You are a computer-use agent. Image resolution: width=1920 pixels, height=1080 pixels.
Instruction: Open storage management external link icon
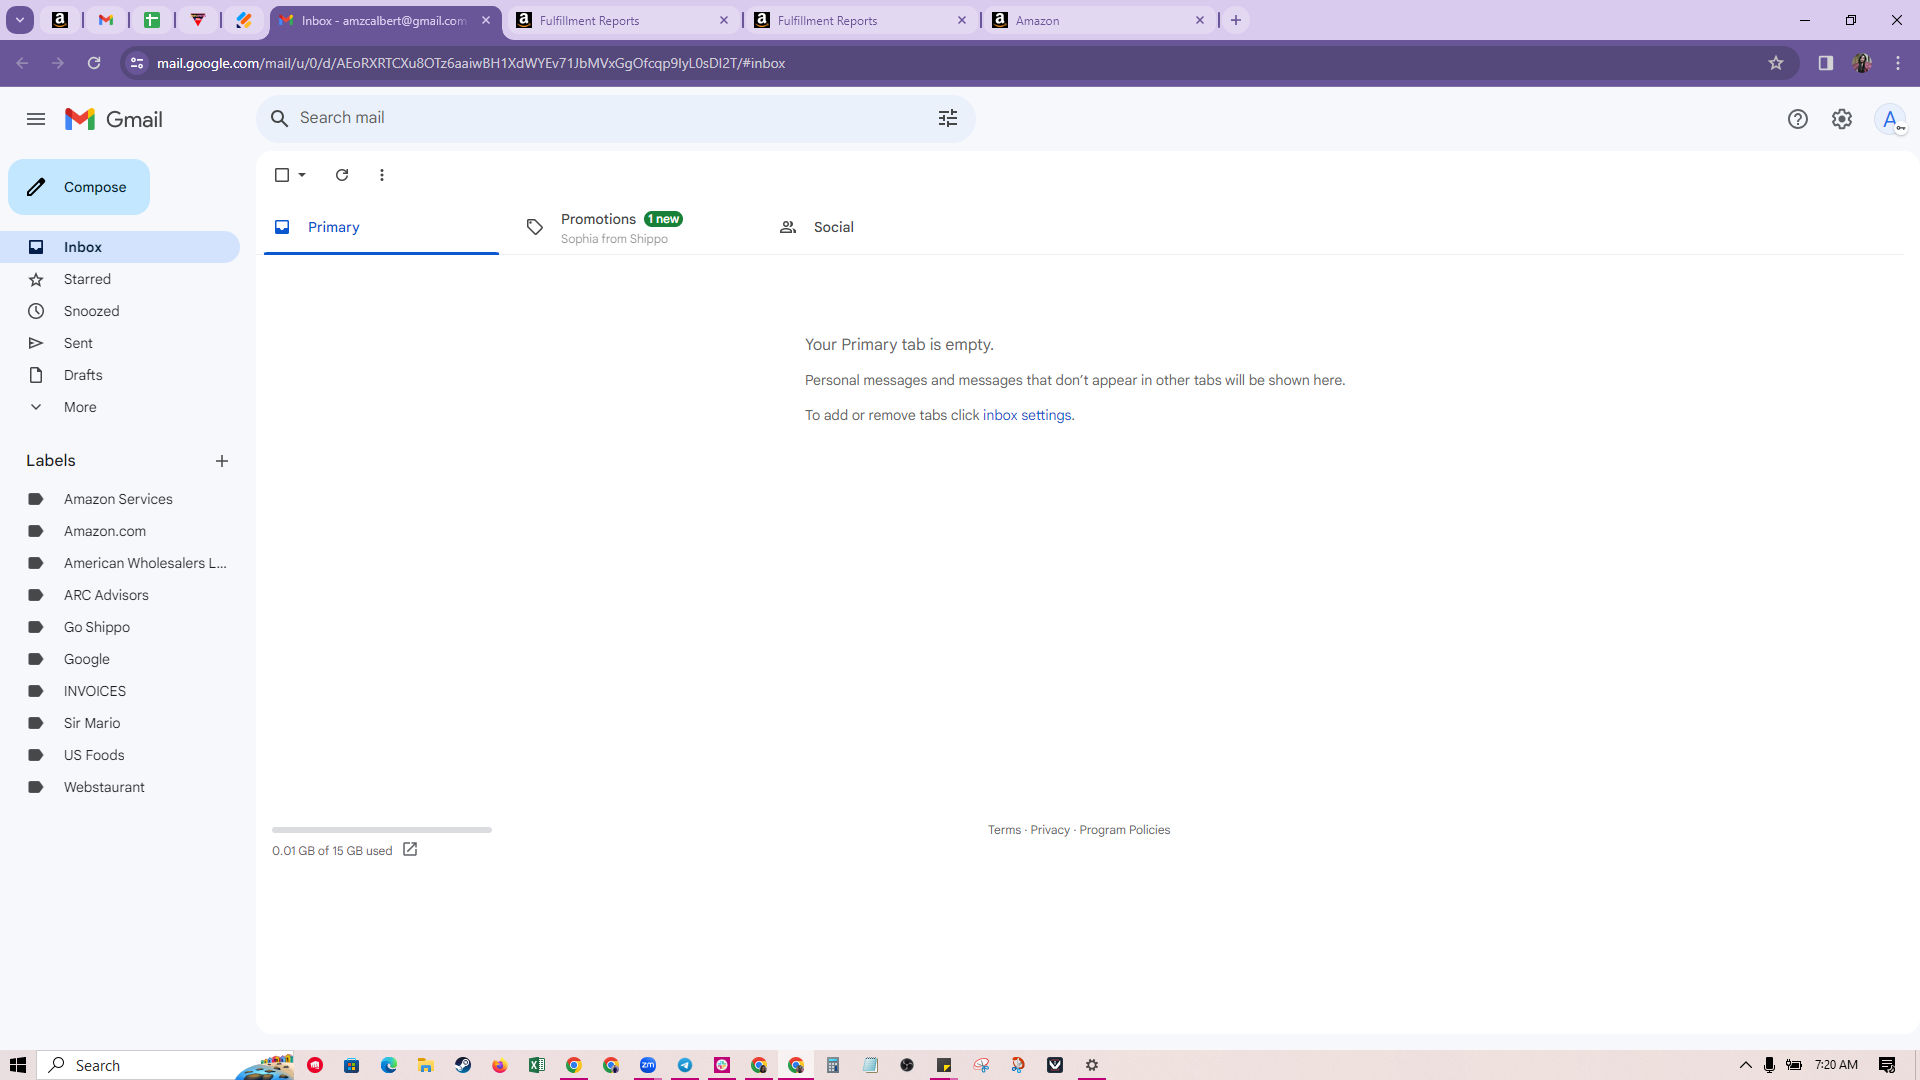point(410,849)
